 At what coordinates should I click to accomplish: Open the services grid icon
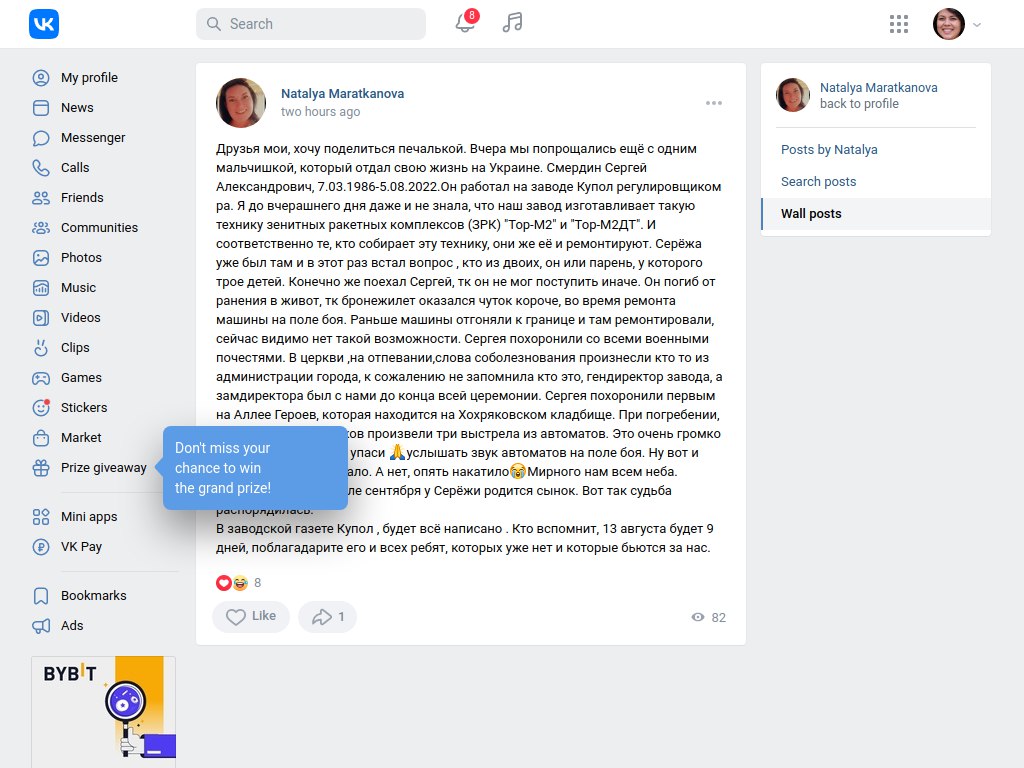point(899,24)
